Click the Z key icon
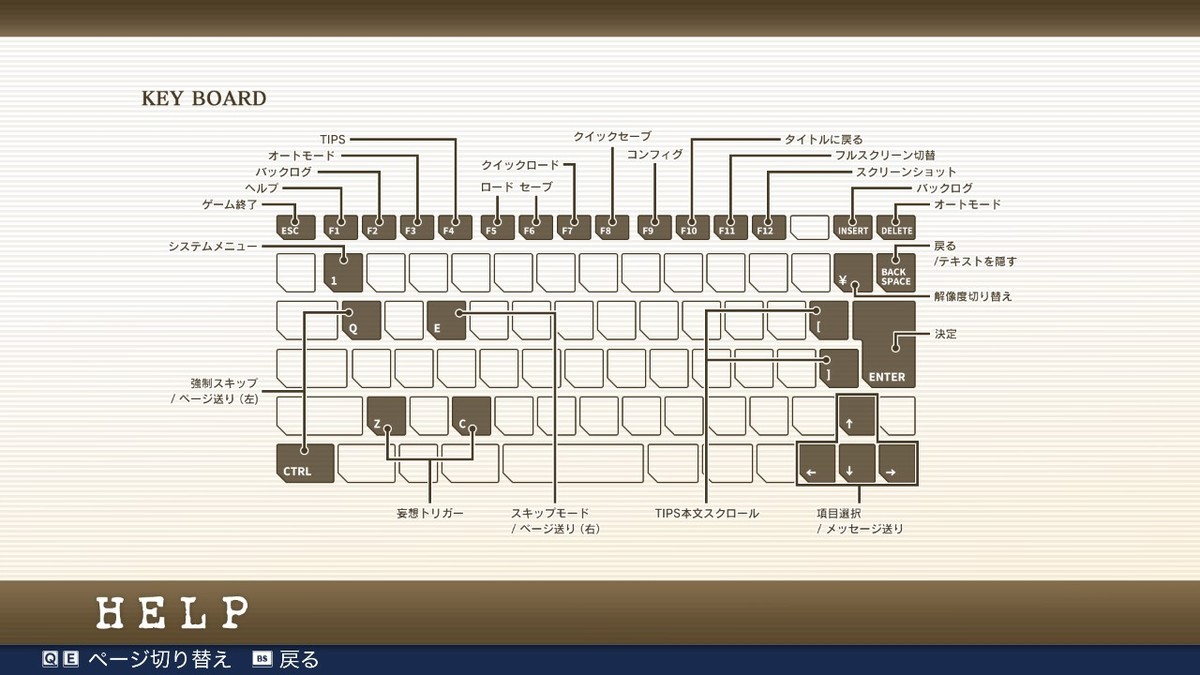The height and width of the screenshot is (675, 1200). point(386,416)
